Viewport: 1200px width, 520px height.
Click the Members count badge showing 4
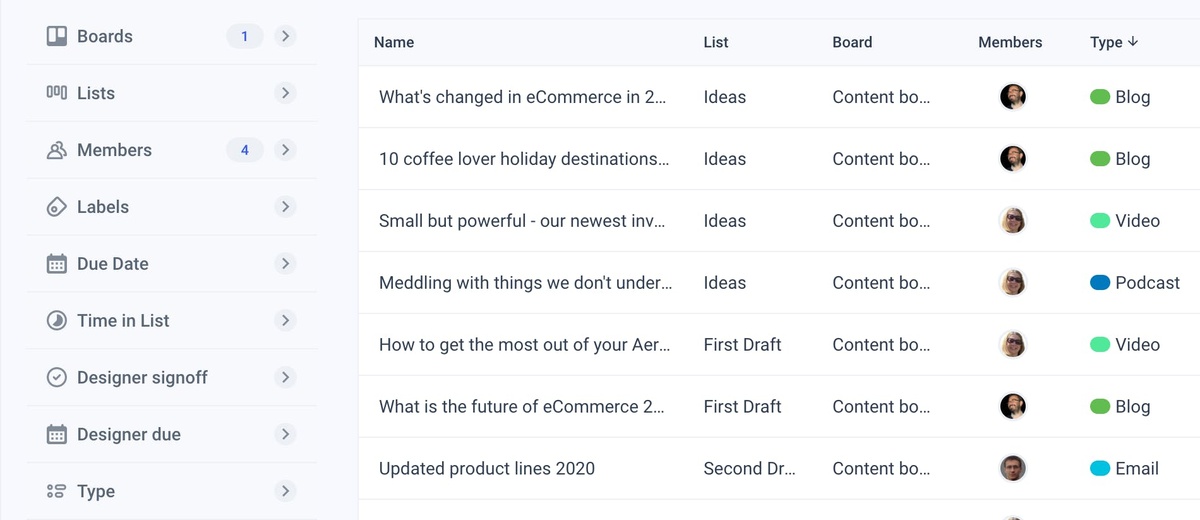click(245, 150)
